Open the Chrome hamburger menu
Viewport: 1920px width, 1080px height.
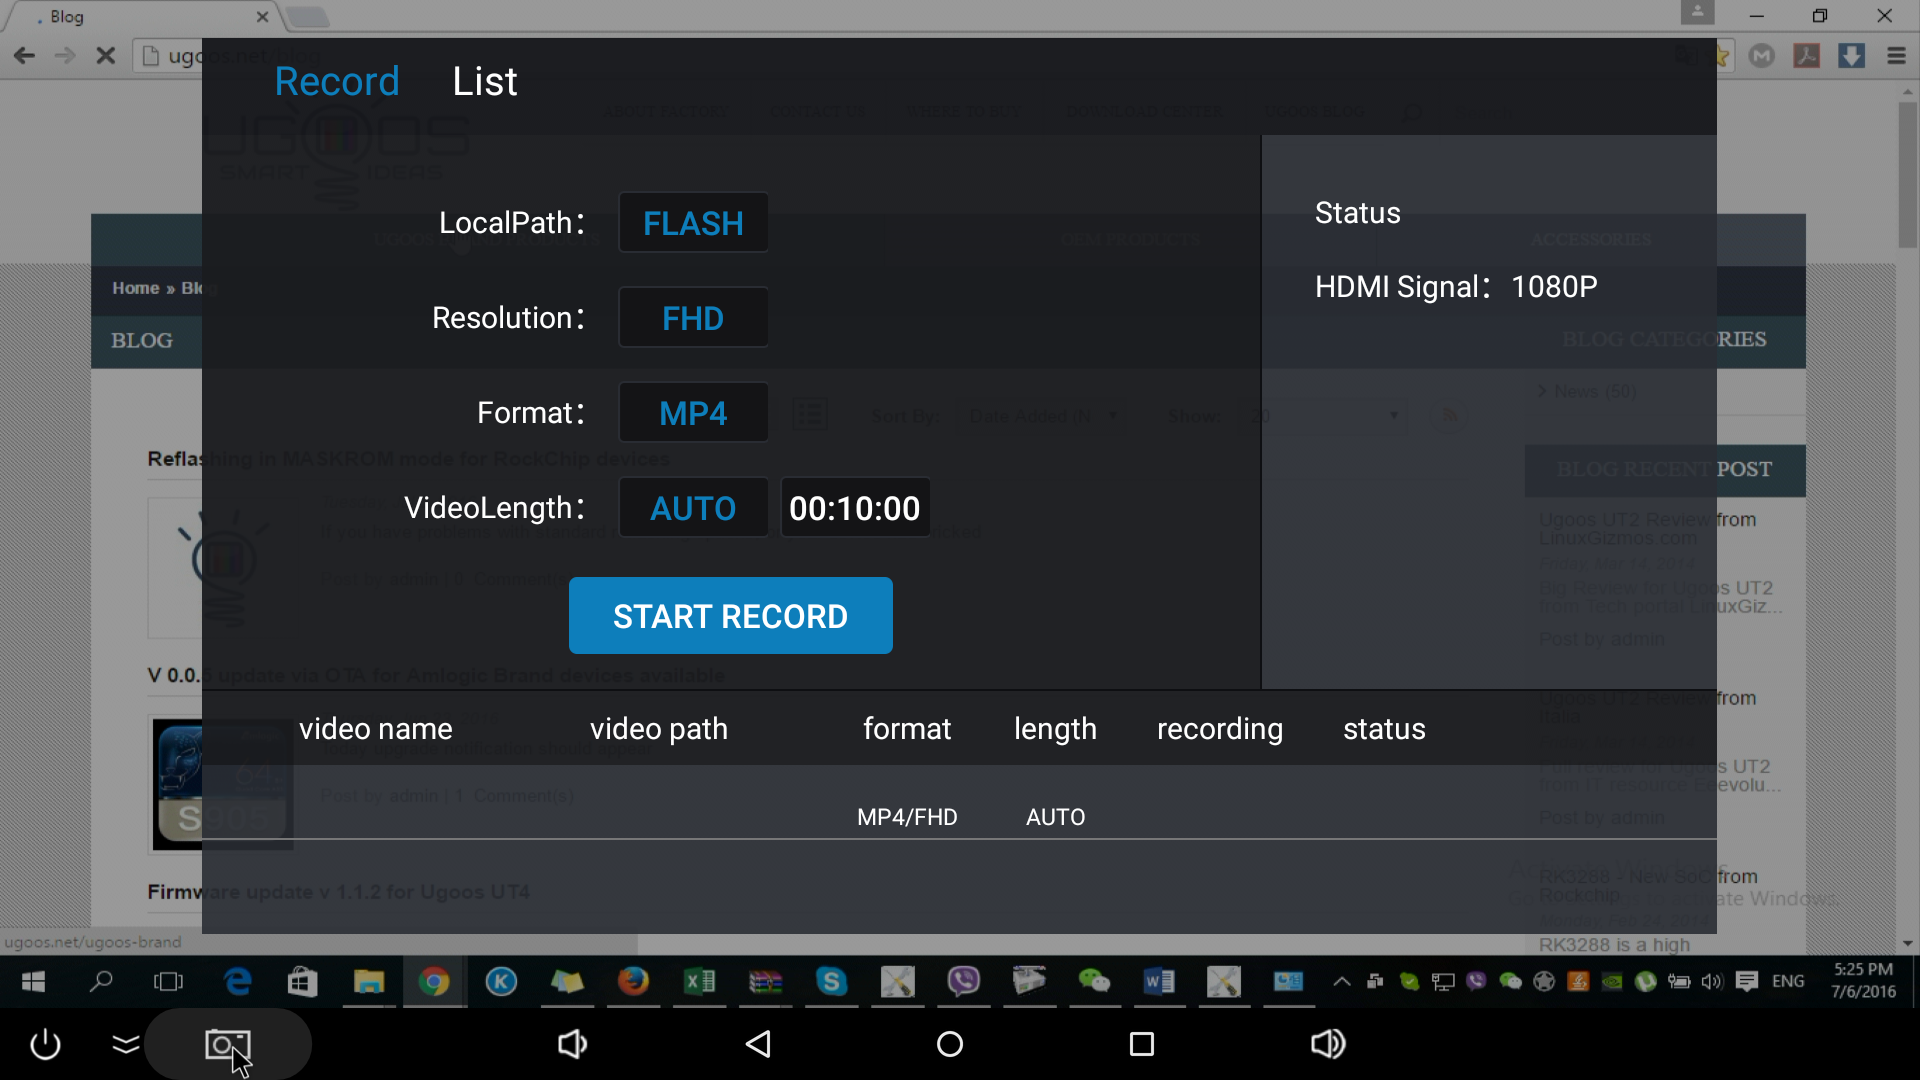click(x=1896, y=56)
